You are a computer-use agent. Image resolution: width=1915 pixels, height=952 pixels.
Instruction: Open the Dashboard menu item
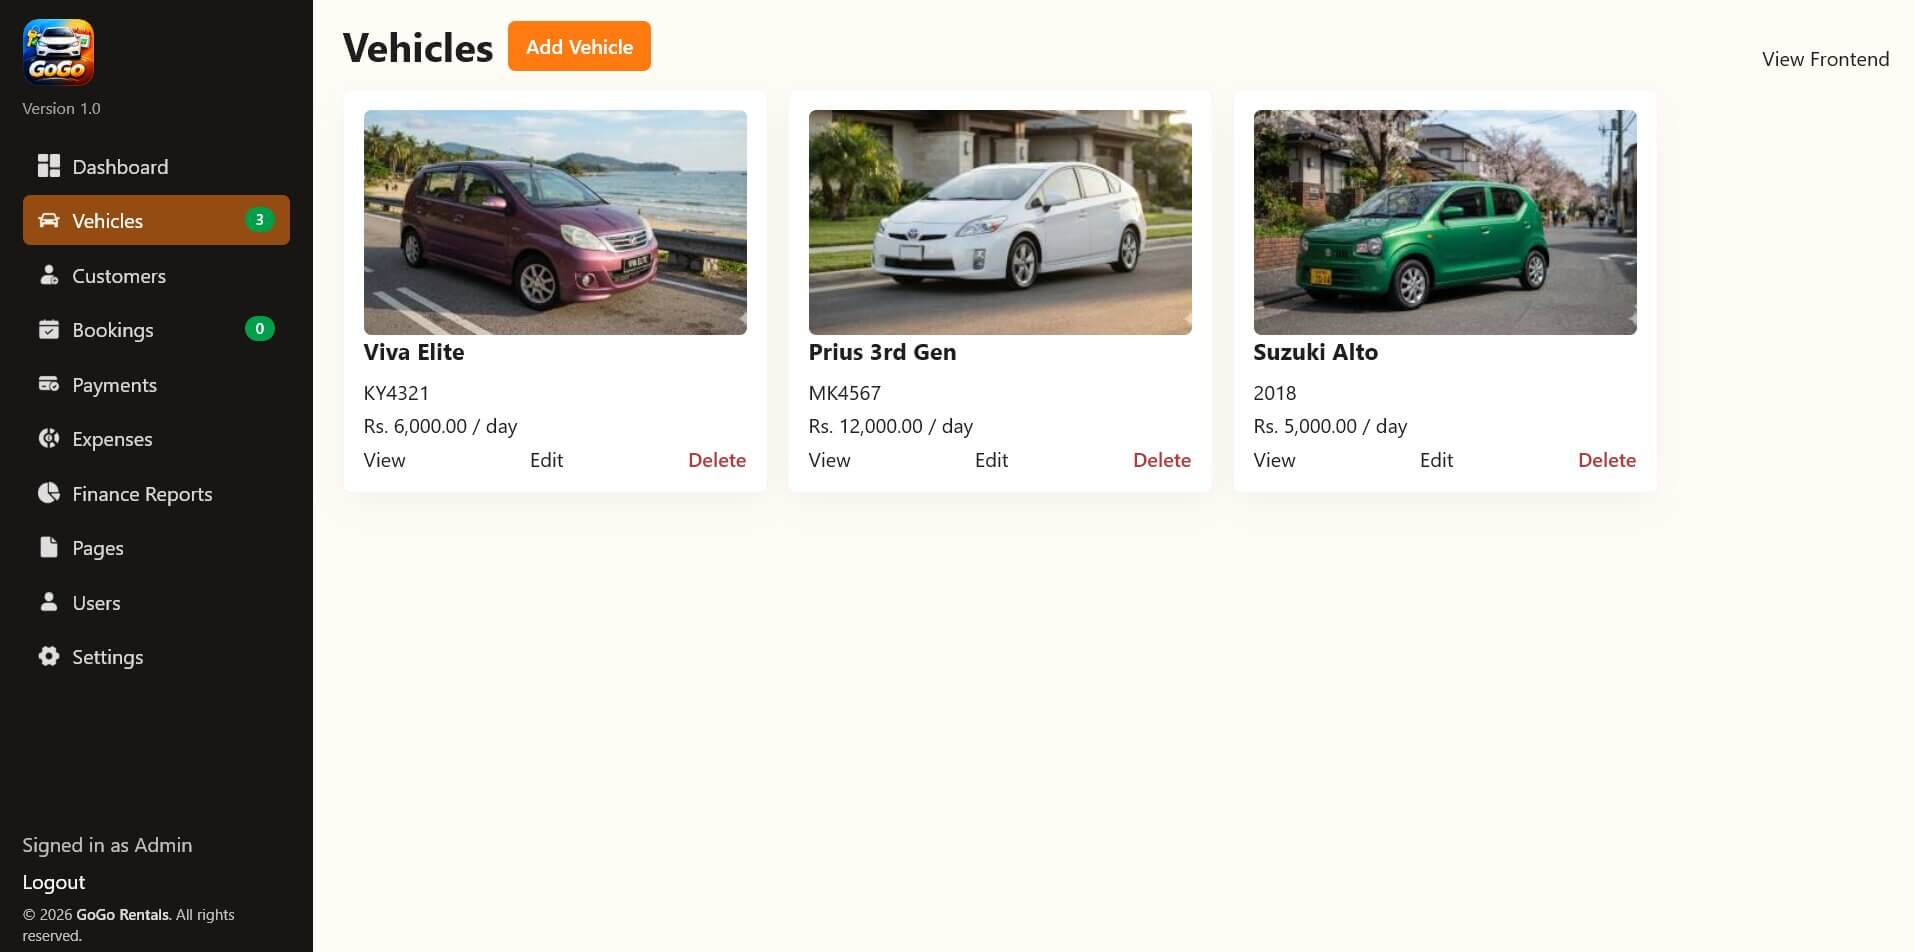tap(156, 166)
